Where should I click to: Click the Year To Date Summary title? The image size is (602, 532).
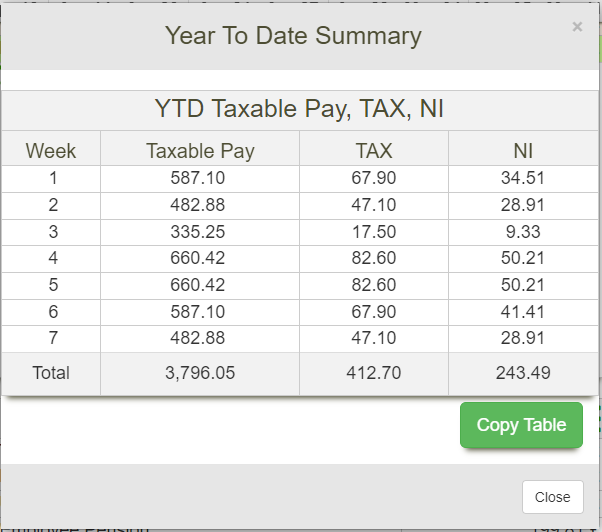coord(293,36)
